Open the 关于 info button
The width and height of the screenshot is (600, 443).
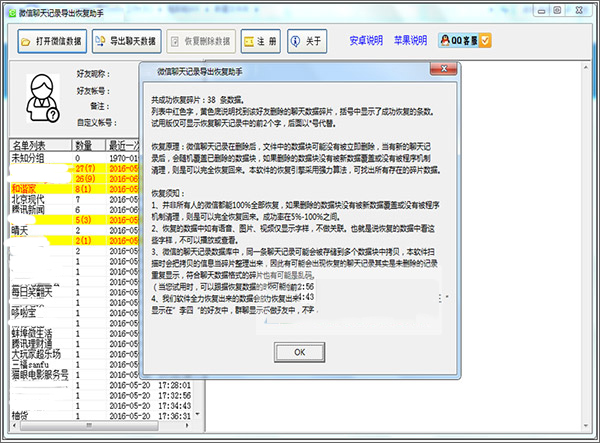click(x=307, y=41)
